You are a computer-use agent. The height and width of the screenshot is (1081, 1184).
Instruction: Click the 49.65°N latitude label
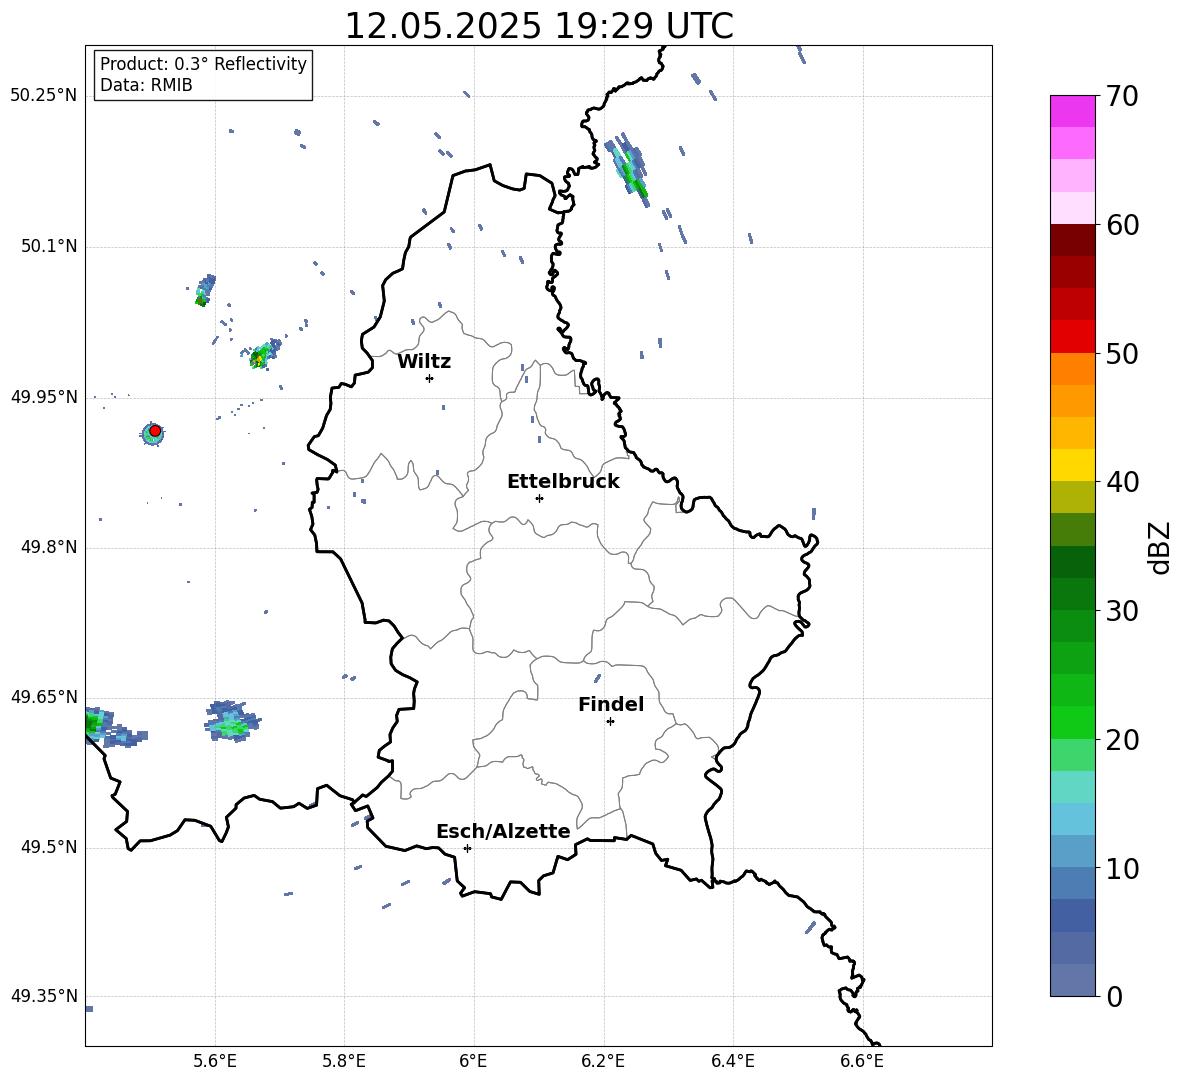click(44, 697)
